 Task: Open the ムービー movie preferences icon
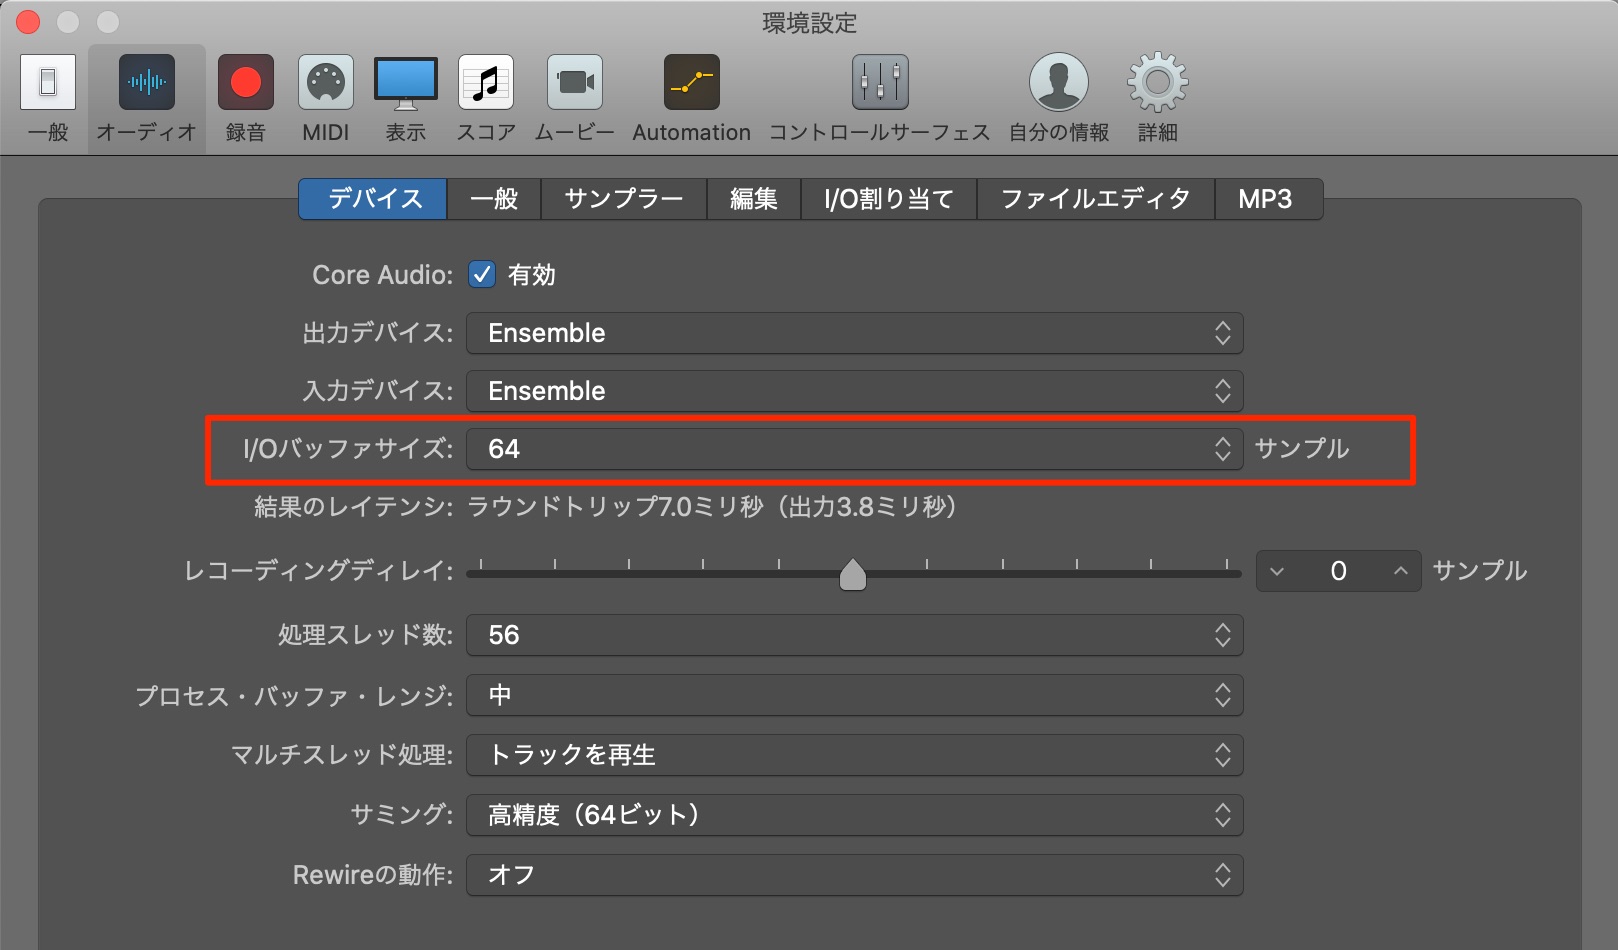tap(575, 83)
